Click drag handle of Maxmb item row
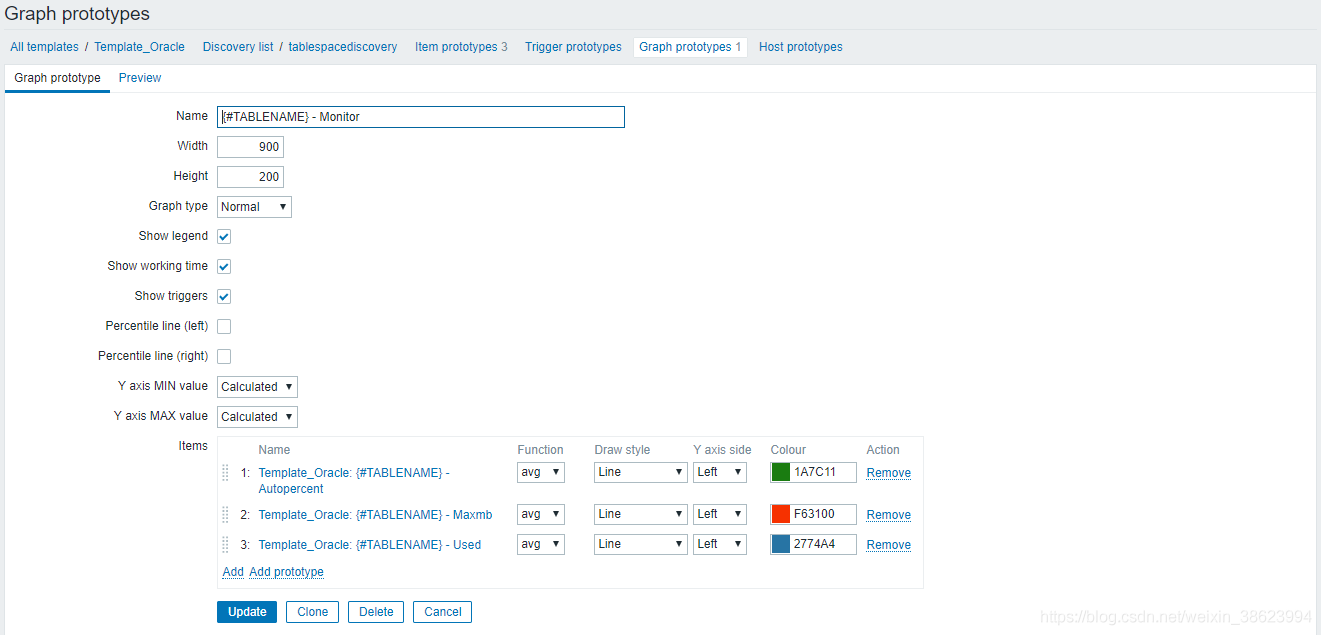Screen dimensions: 1321x635 [x=226, y=515]
